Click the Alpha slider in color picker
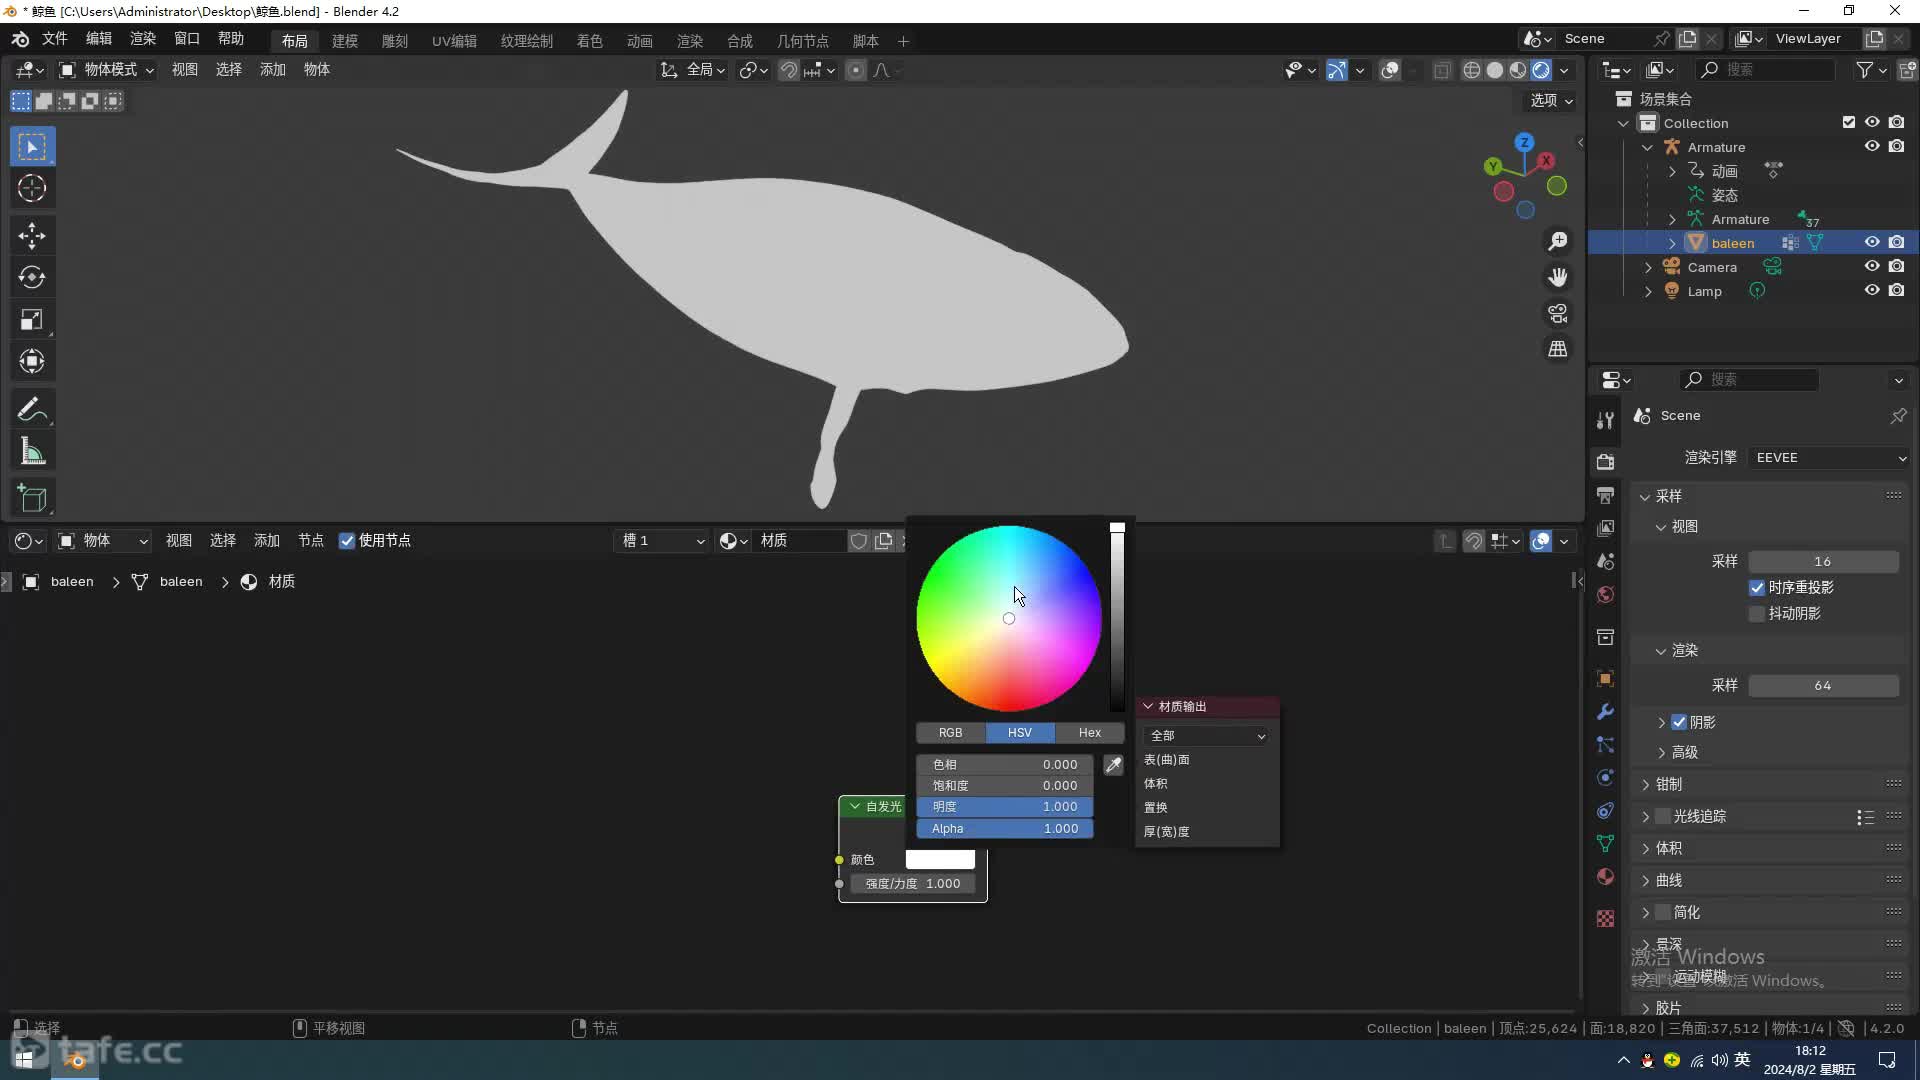The image size is (1920, 1080). tap(1005, 829)
